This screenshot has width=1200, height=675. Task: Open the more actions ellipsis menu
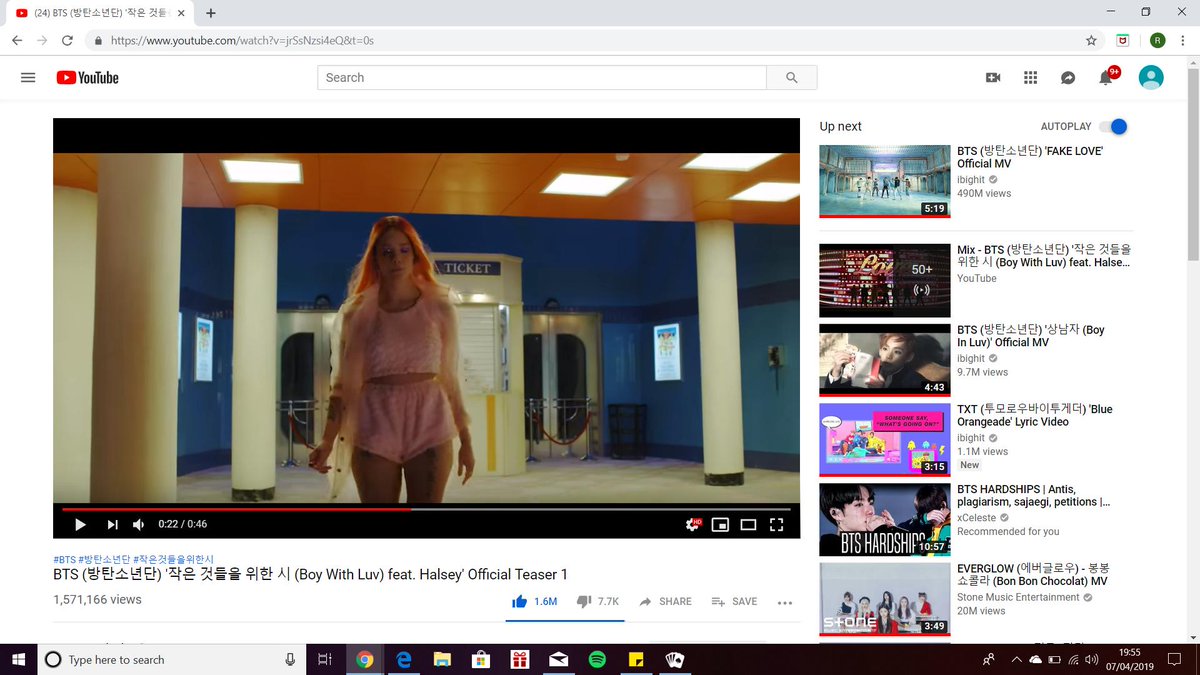[x=785, y=602]
